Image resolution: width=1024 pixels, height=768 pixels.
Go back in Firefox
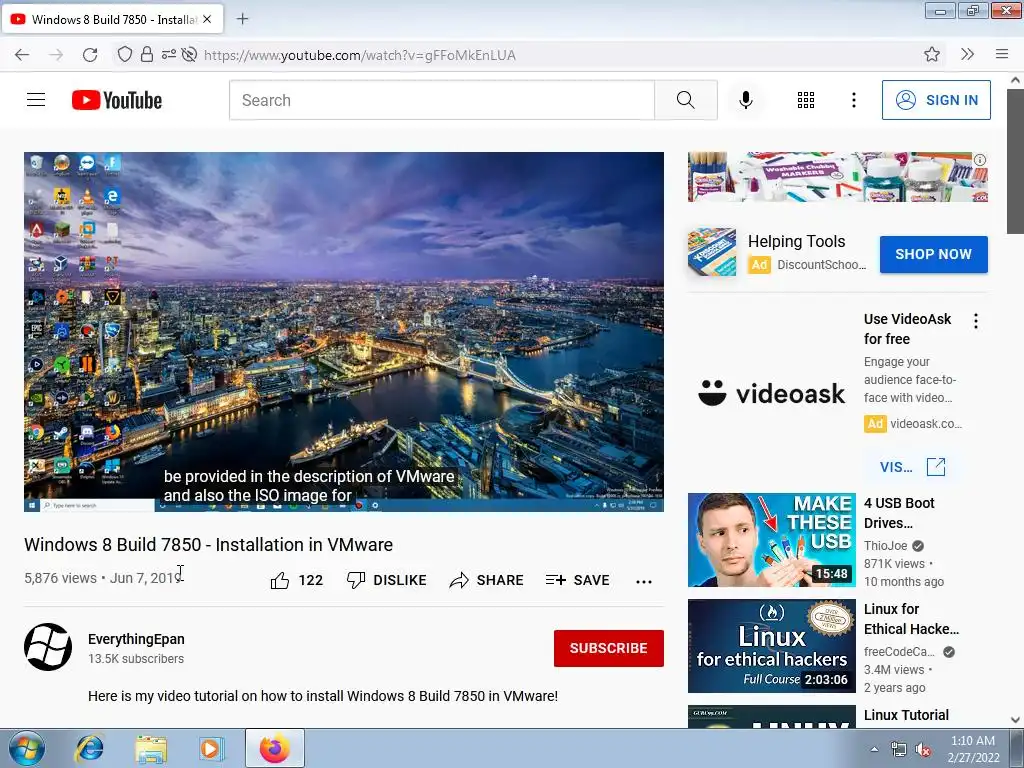point(22,55)
